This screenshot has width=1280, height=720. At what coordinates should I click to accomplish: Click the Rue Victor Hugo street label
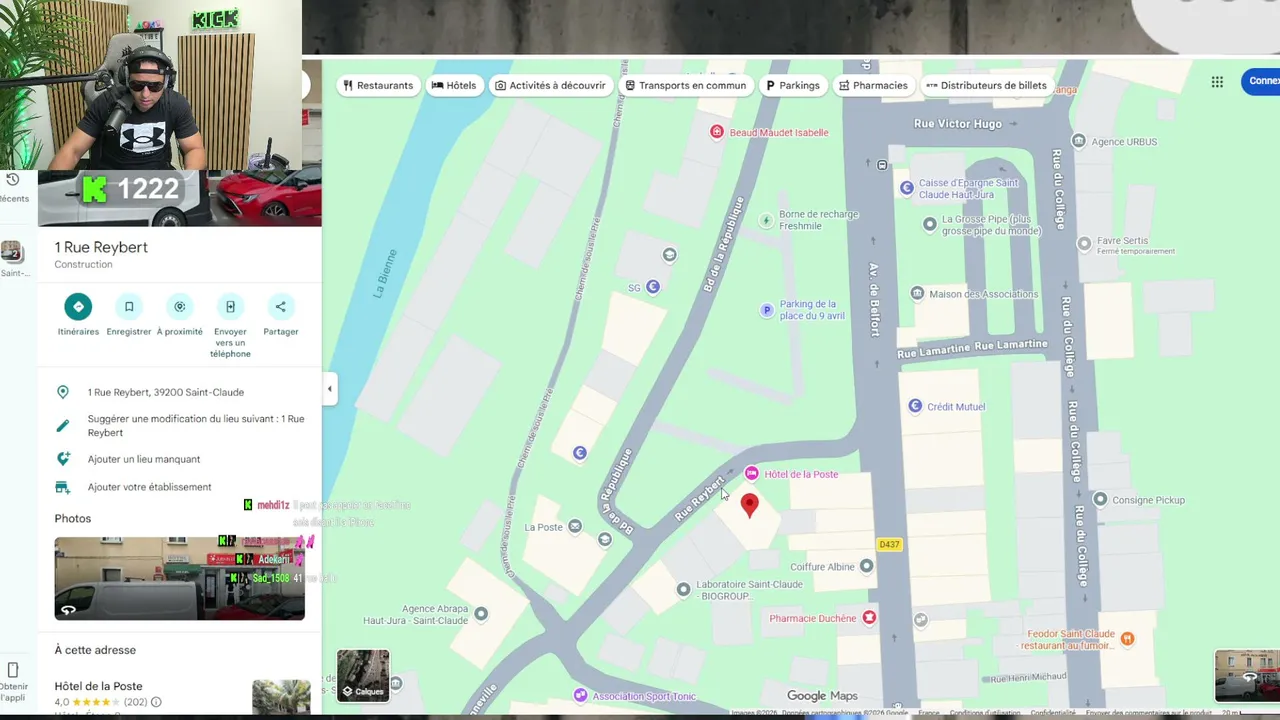pos(958,124)
